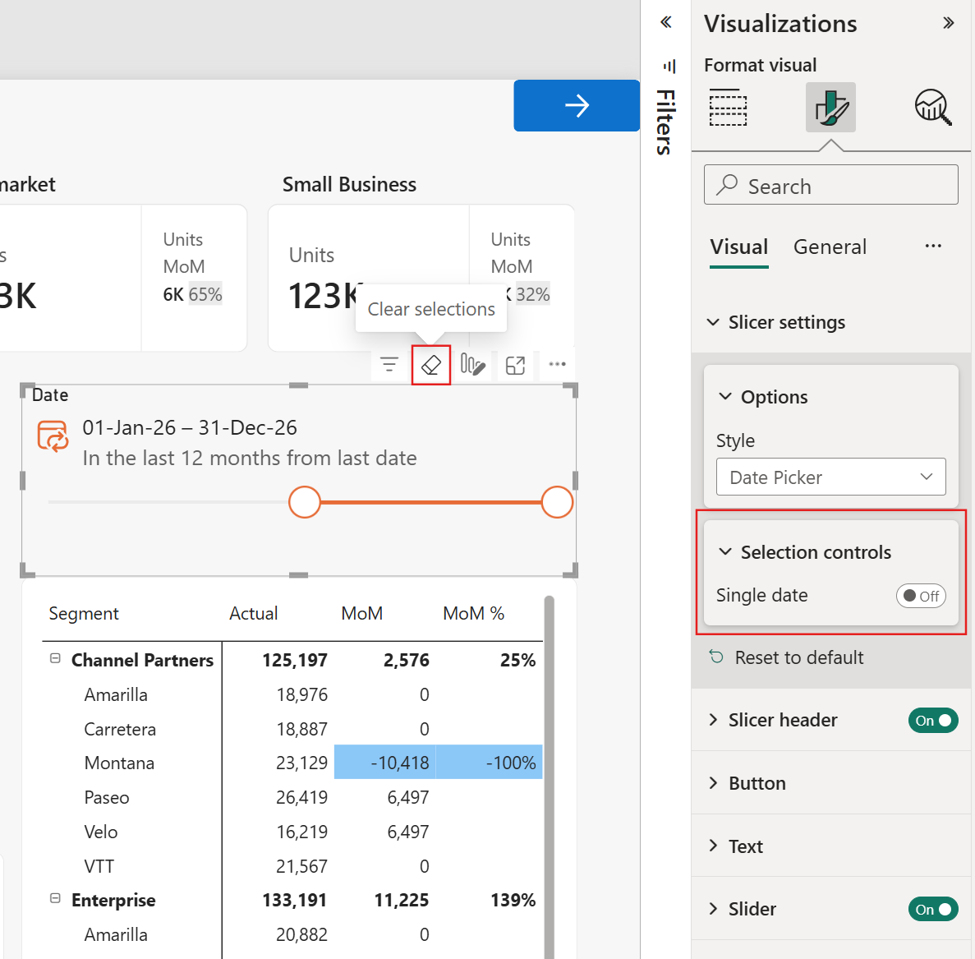Click the right handle of date slider
The width and height of the screenshot is (975, 959).
pos(557,502)
